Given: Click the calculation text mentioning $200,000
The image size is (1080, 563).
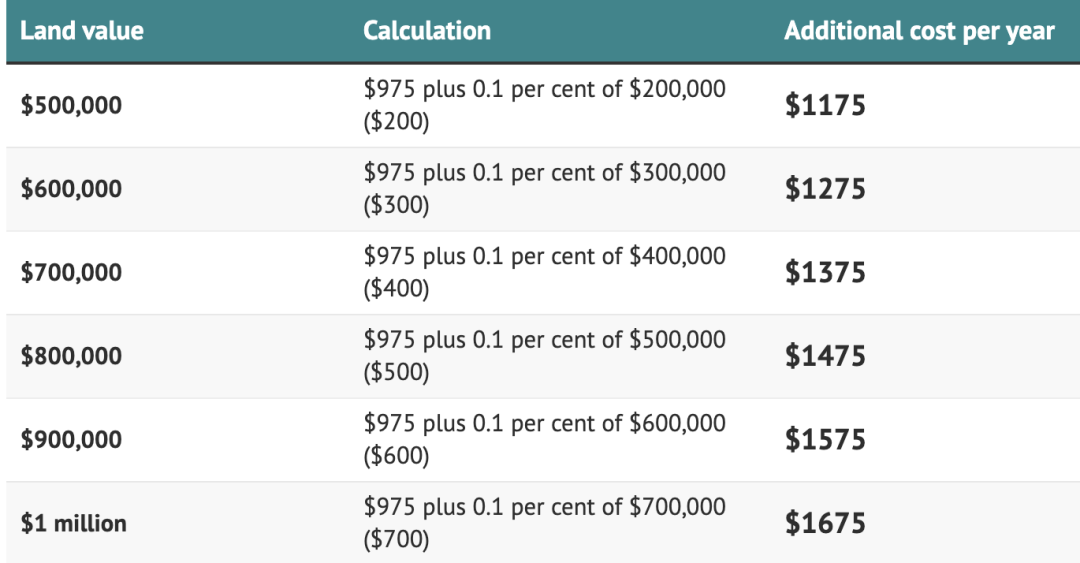Looking at the screenshot, I should 545,105.
